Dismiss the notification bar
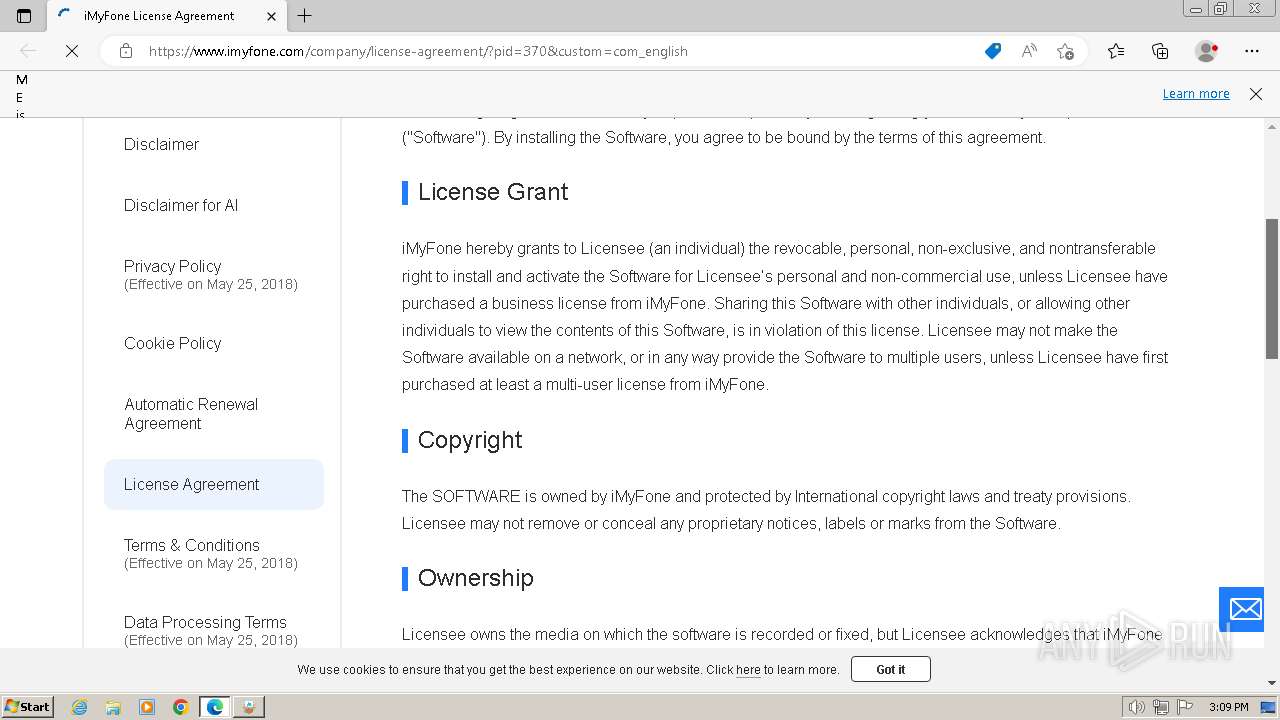 point(1256,94)
